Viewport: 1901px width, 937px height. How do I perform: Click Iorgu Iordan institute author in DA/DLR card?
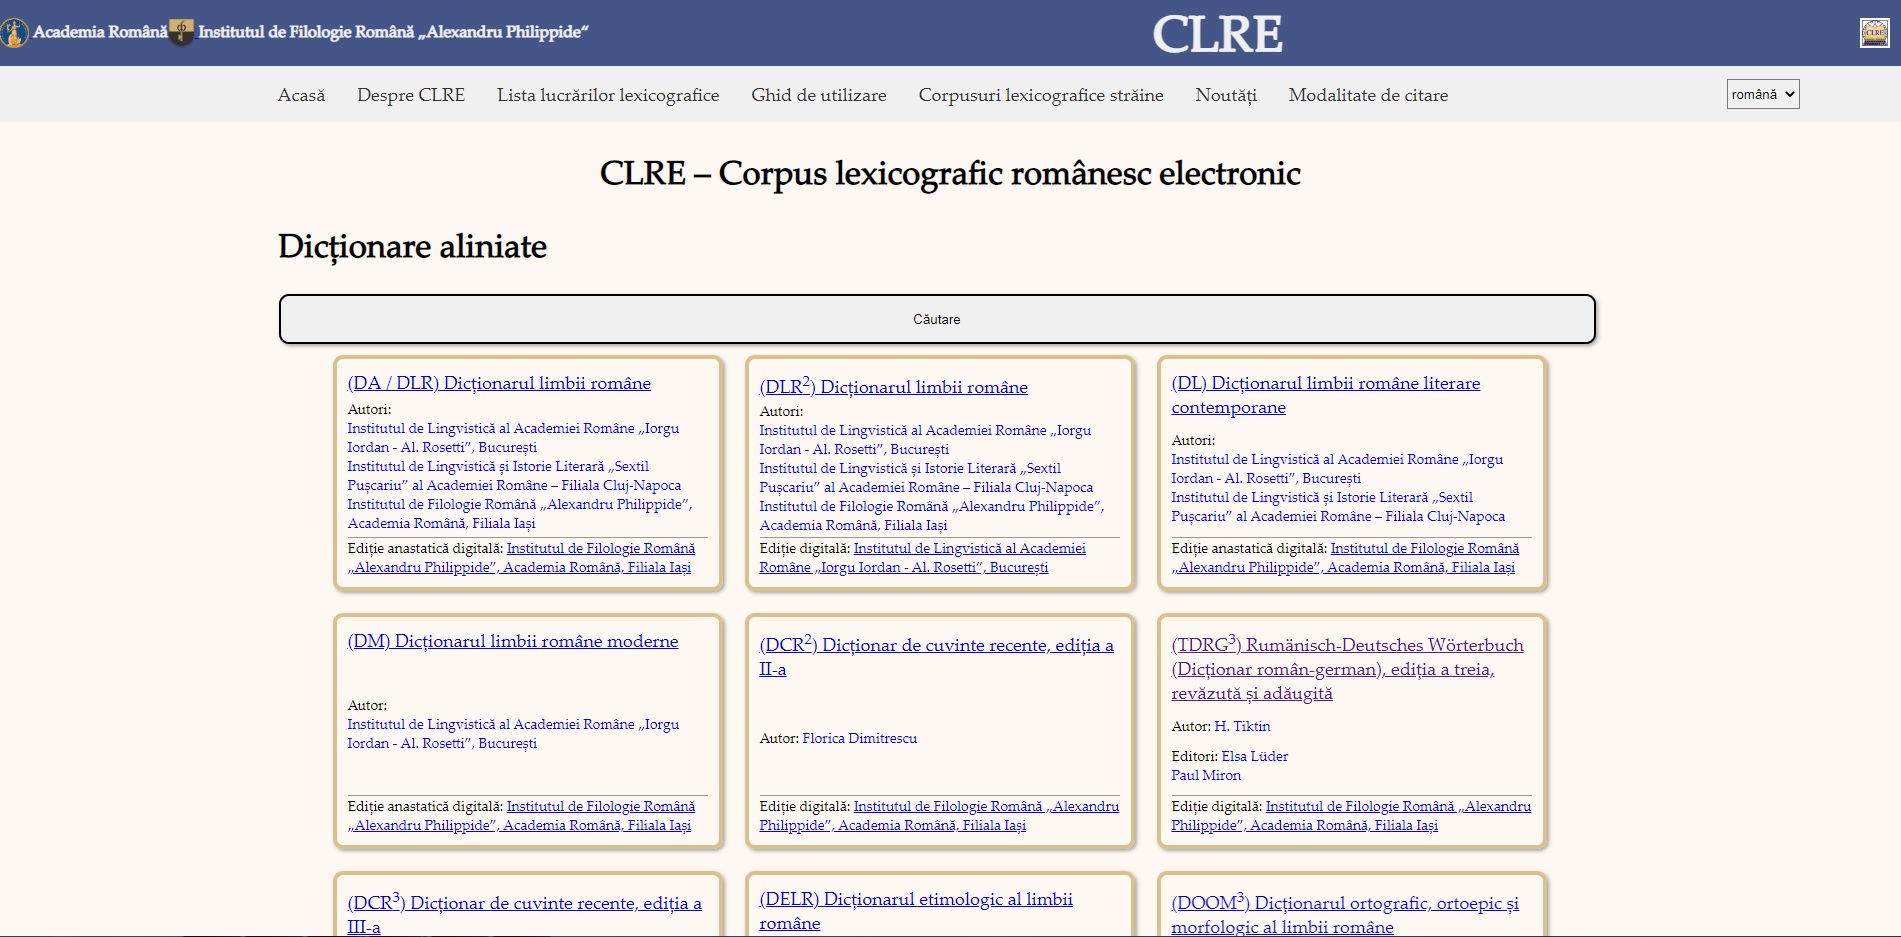click(x=513, y=438)
